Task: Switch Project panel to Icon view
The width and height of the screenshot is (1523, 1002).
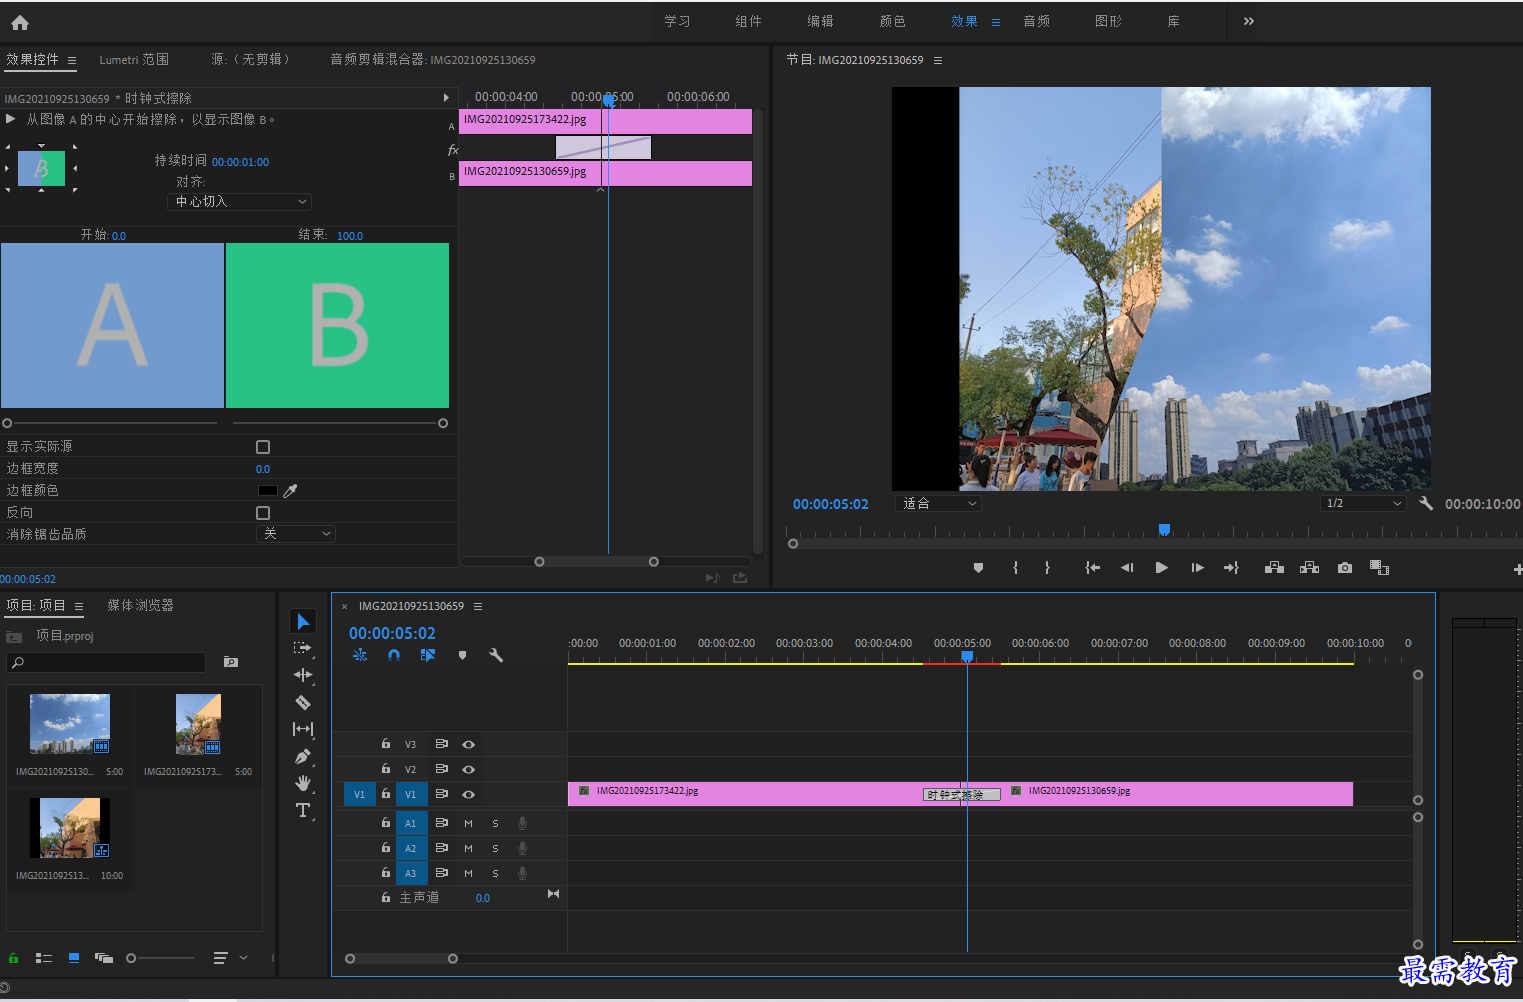Action: click(x=74, y=958)
